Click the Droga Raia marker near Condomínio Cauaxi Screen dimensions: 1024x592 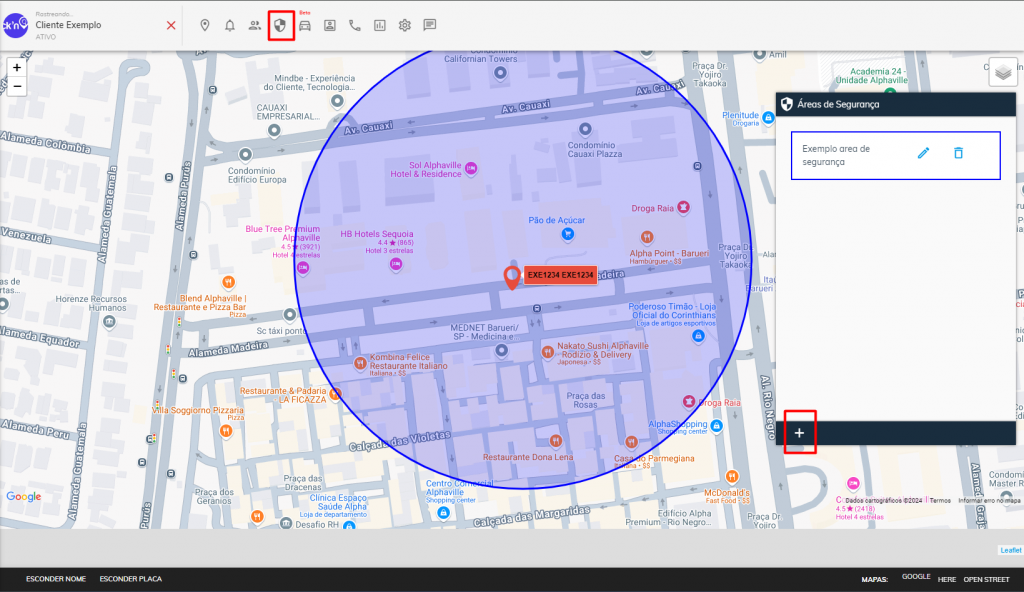point(683,207)
